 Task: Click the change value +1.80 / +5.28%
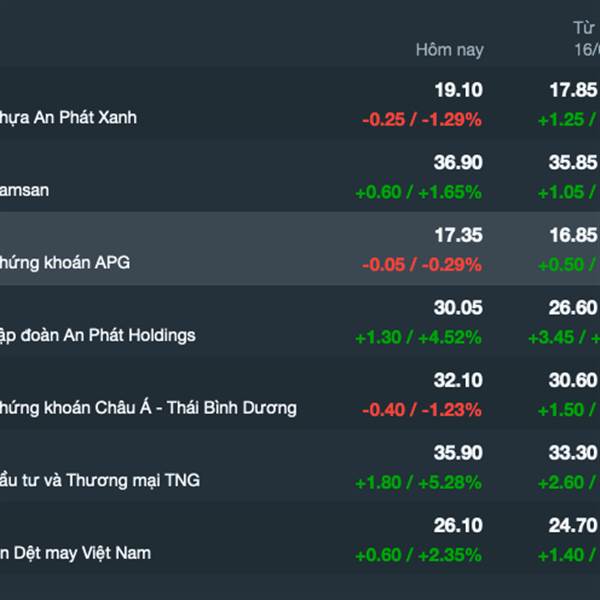coord(418,483)
